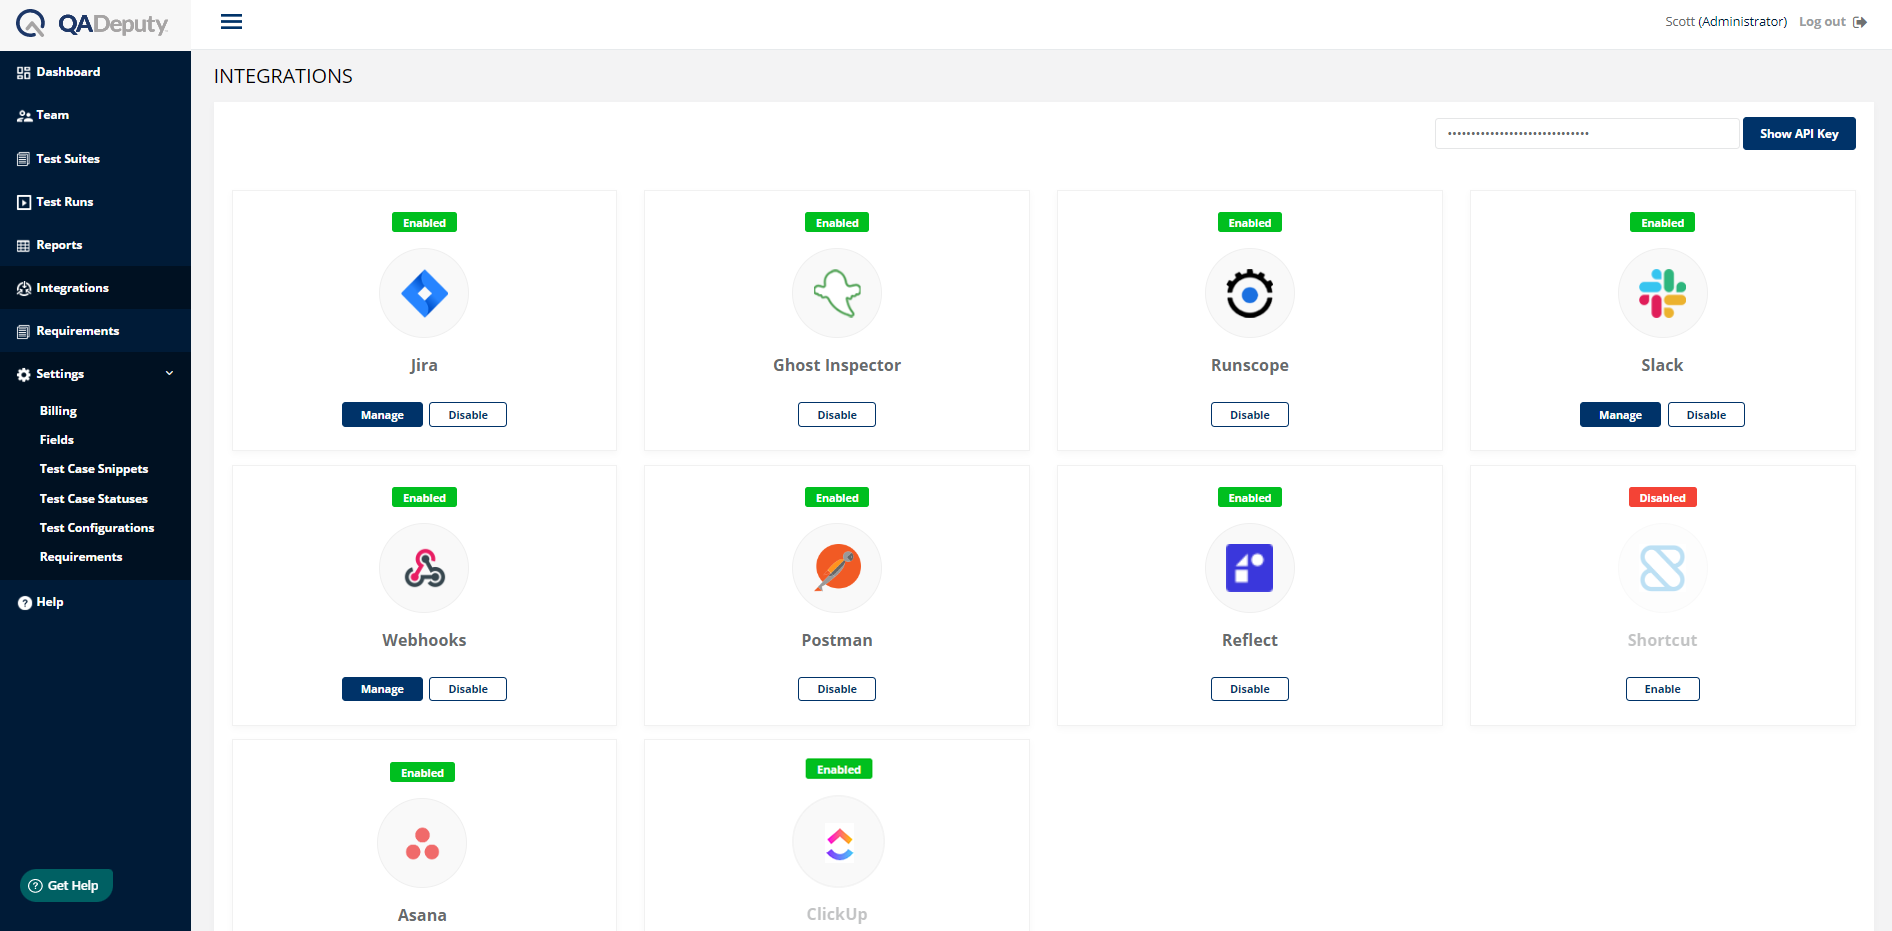
Task: Enable the Shortcut integration
Action: point(1662,689)
